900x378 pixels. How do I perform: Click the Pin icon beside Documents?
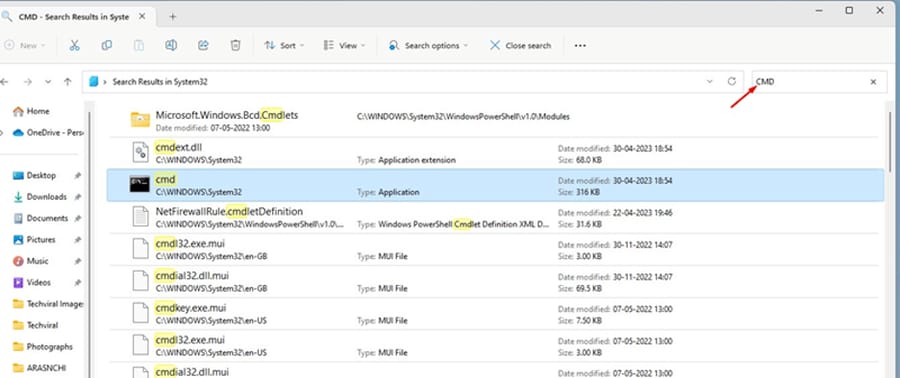point(77,219)
